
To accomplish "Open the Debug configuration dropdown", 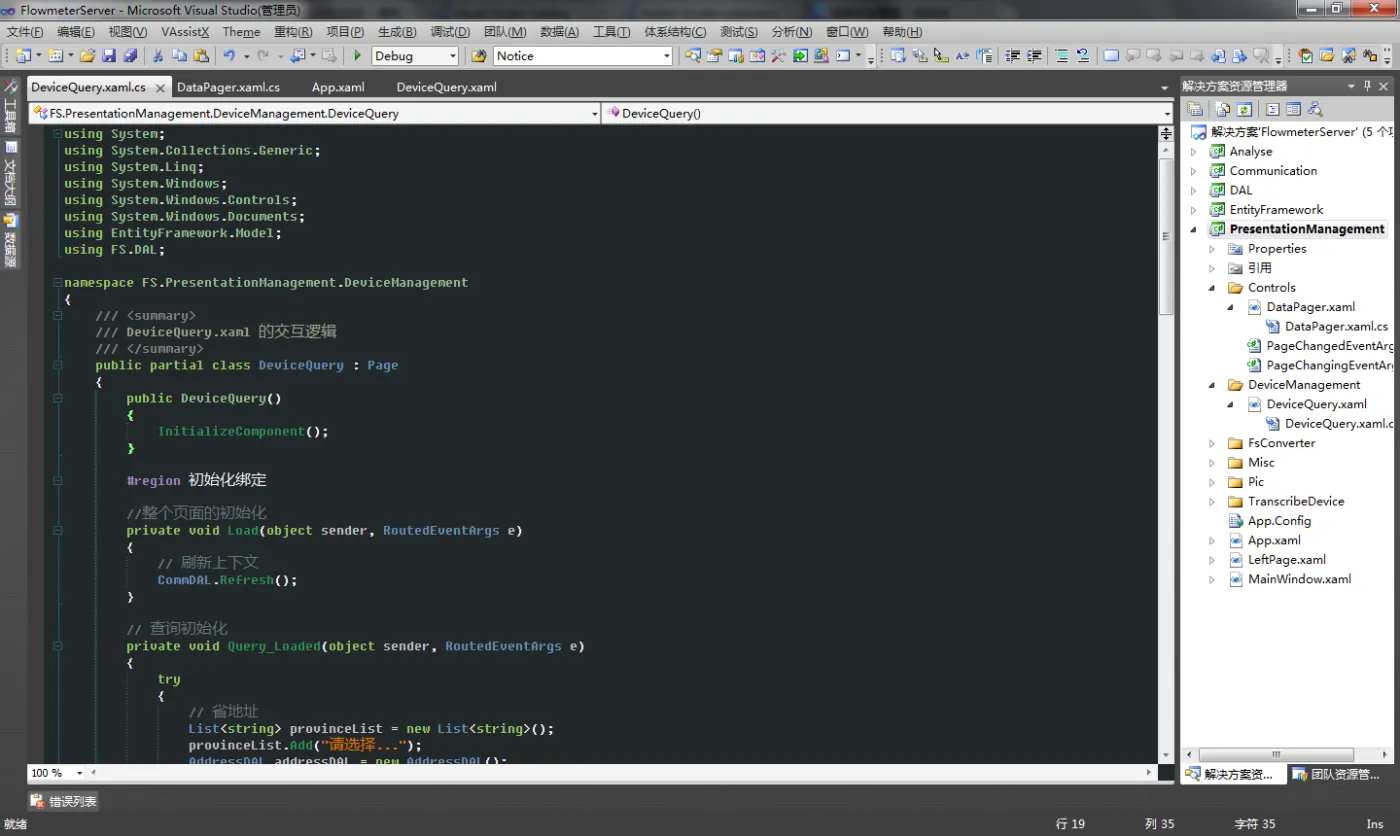I will (452, 56).
